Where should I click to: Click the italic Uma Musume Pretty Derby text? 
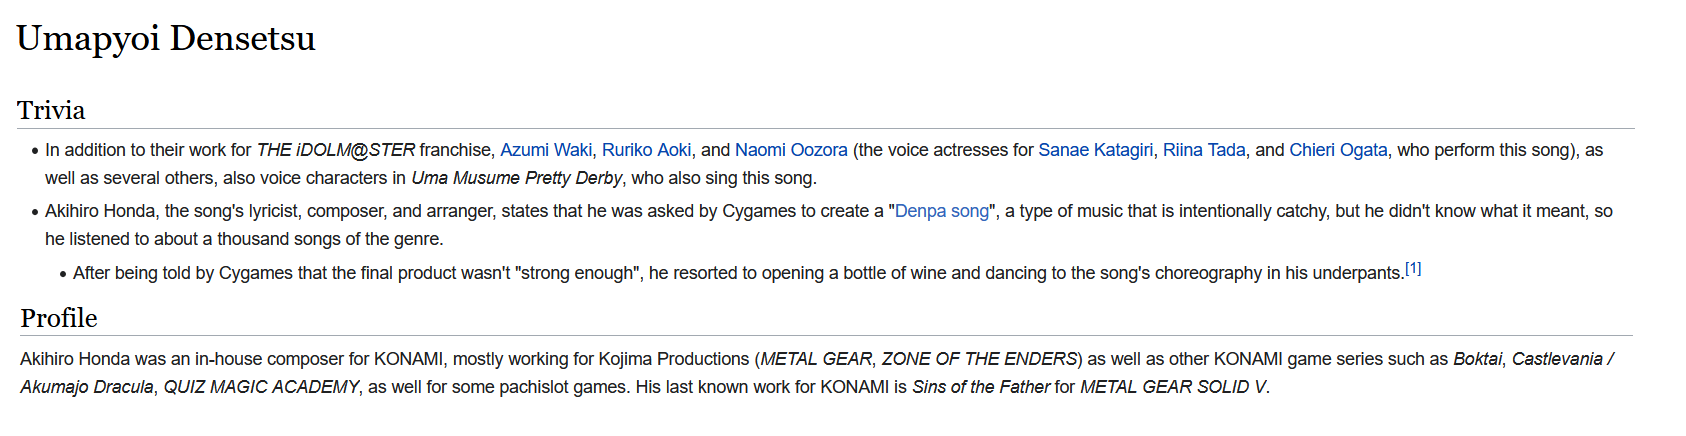516,178
